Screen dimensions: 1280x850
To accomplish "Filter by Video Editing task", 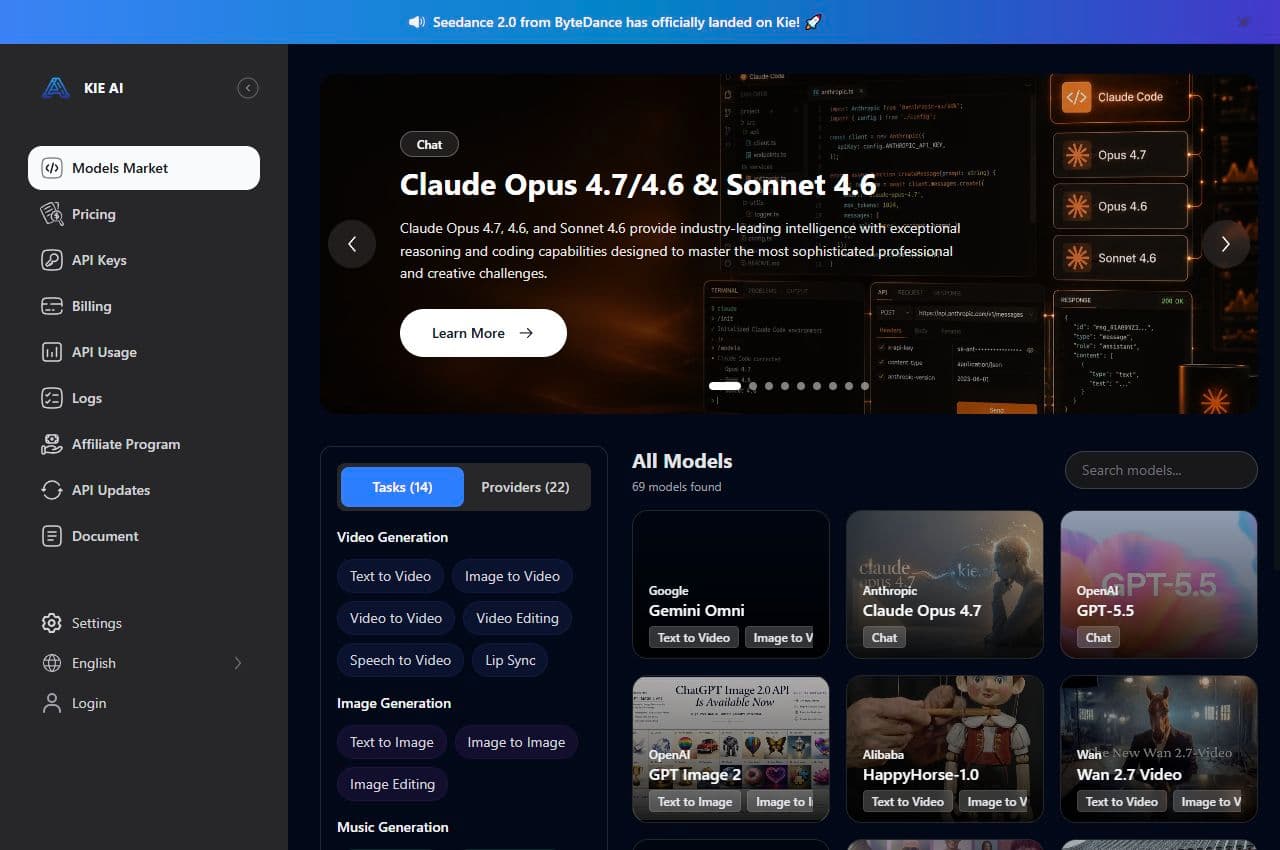I will pos(517,618).
